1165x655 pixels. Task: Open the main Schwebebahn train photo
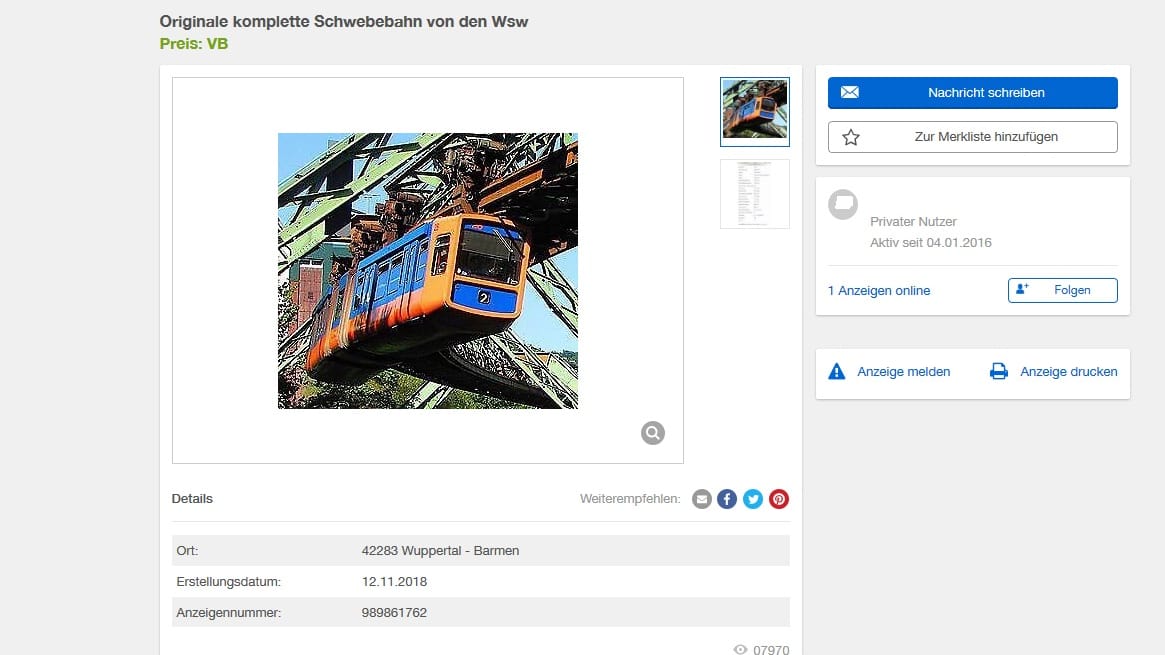click(x=428, y=270)
